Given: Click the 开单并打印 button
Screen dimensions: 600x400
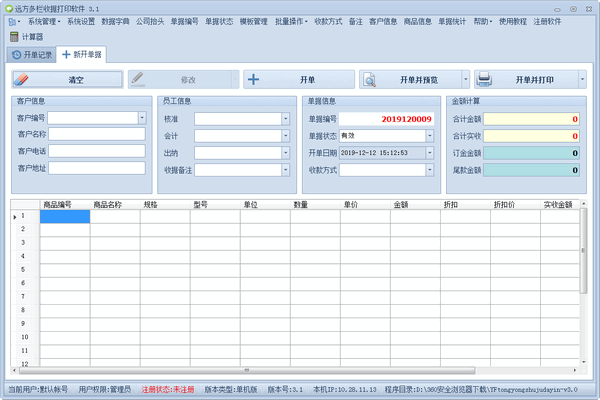Looking at the screenshot, I should pyautogui.click(x=526, y=79).
